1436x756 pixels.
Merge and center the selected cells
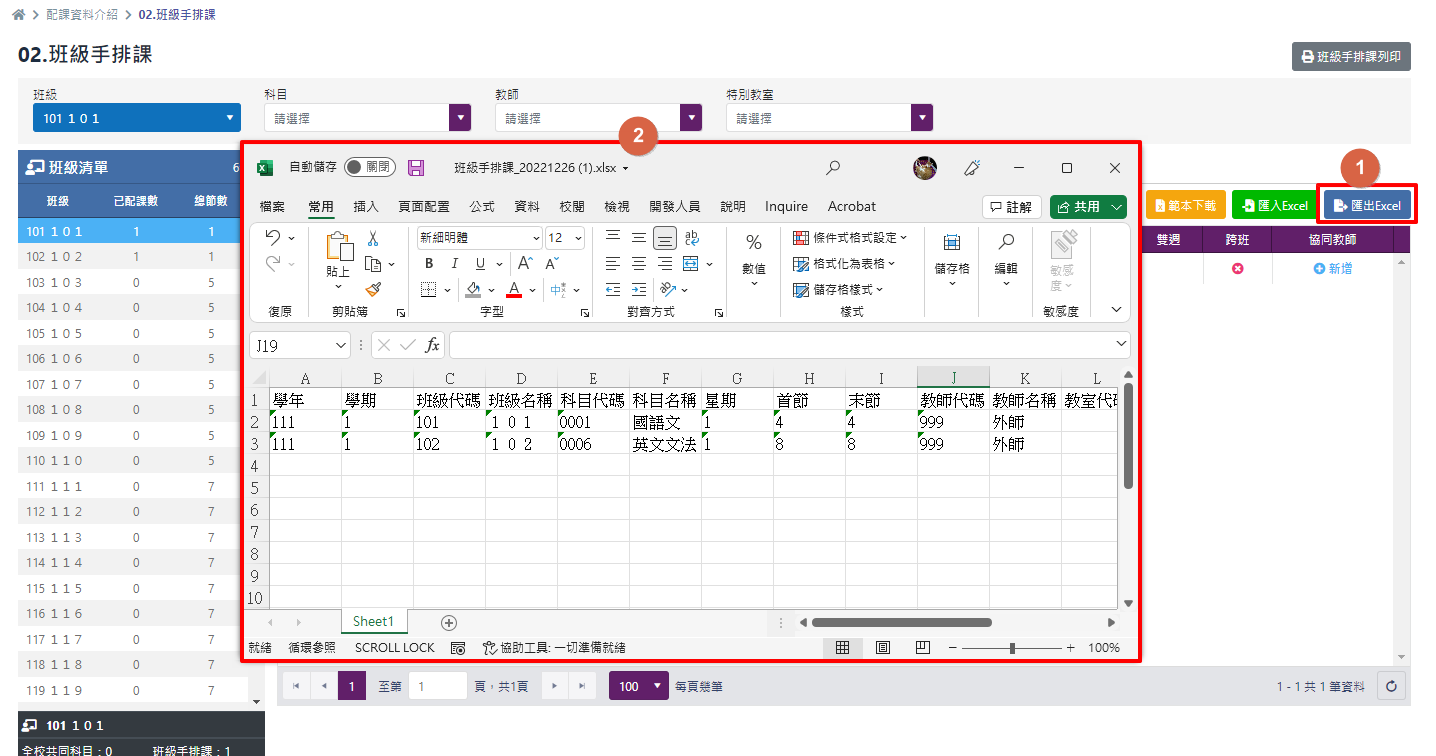[x=690, y=264]
